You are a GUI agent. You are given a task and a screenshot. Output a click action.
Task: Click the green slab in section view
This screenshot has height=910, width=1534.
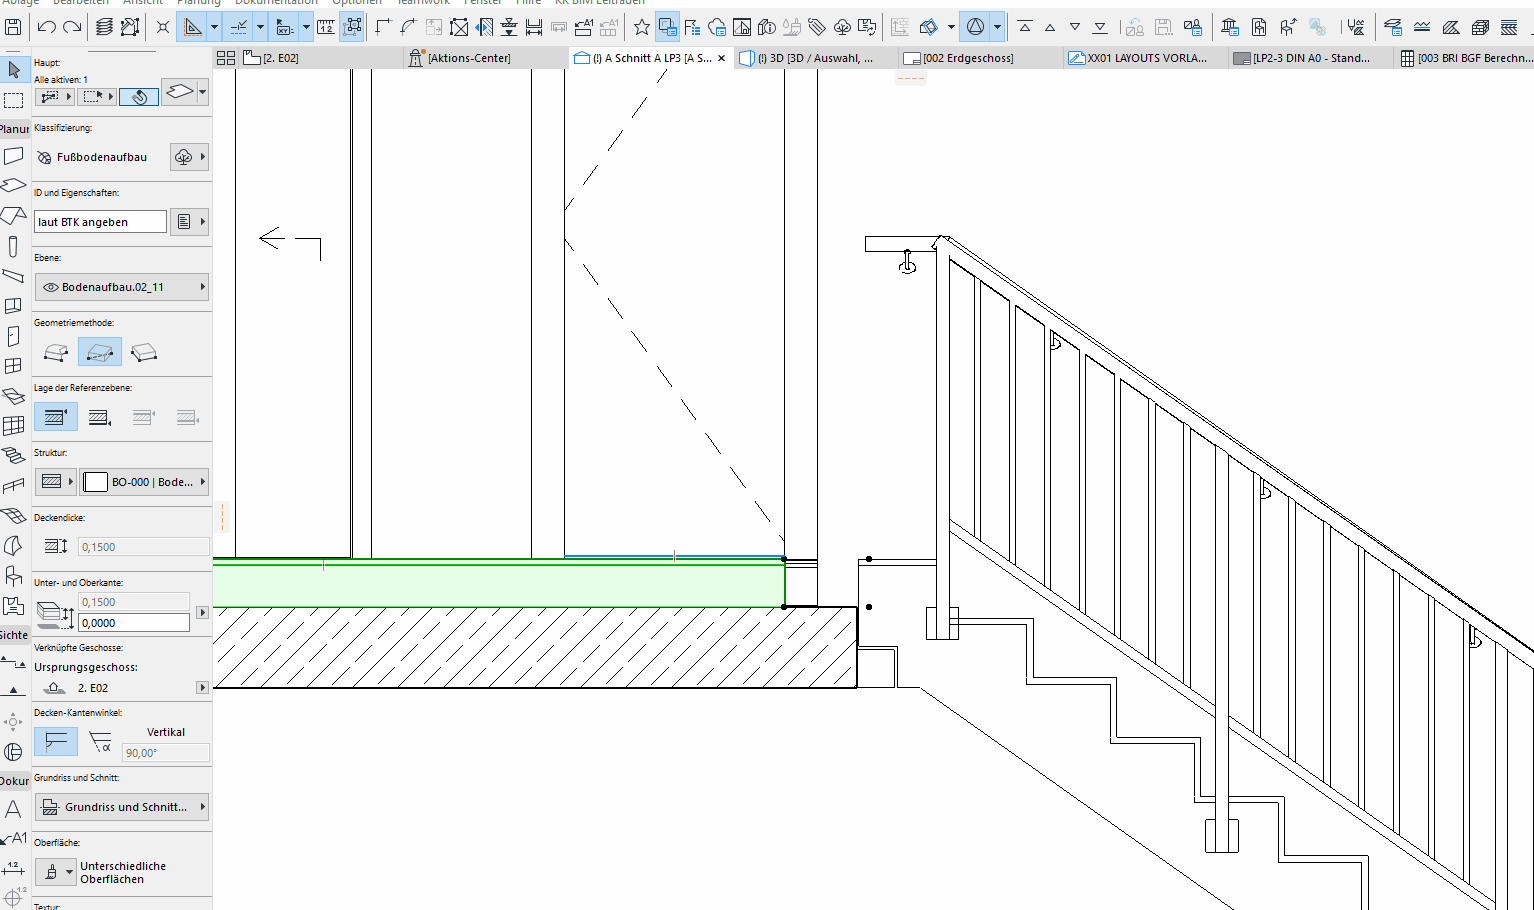(x=498, y=585)
